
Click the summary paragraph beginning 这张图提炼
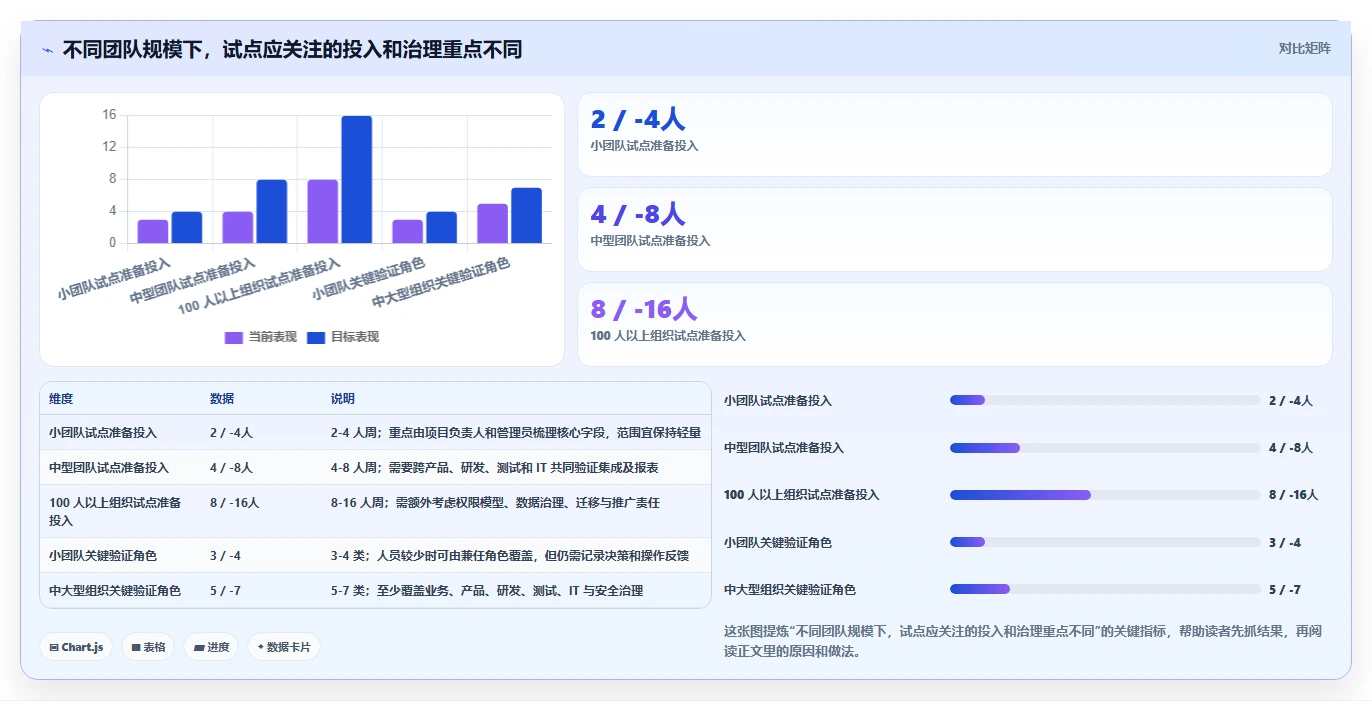1022,641
